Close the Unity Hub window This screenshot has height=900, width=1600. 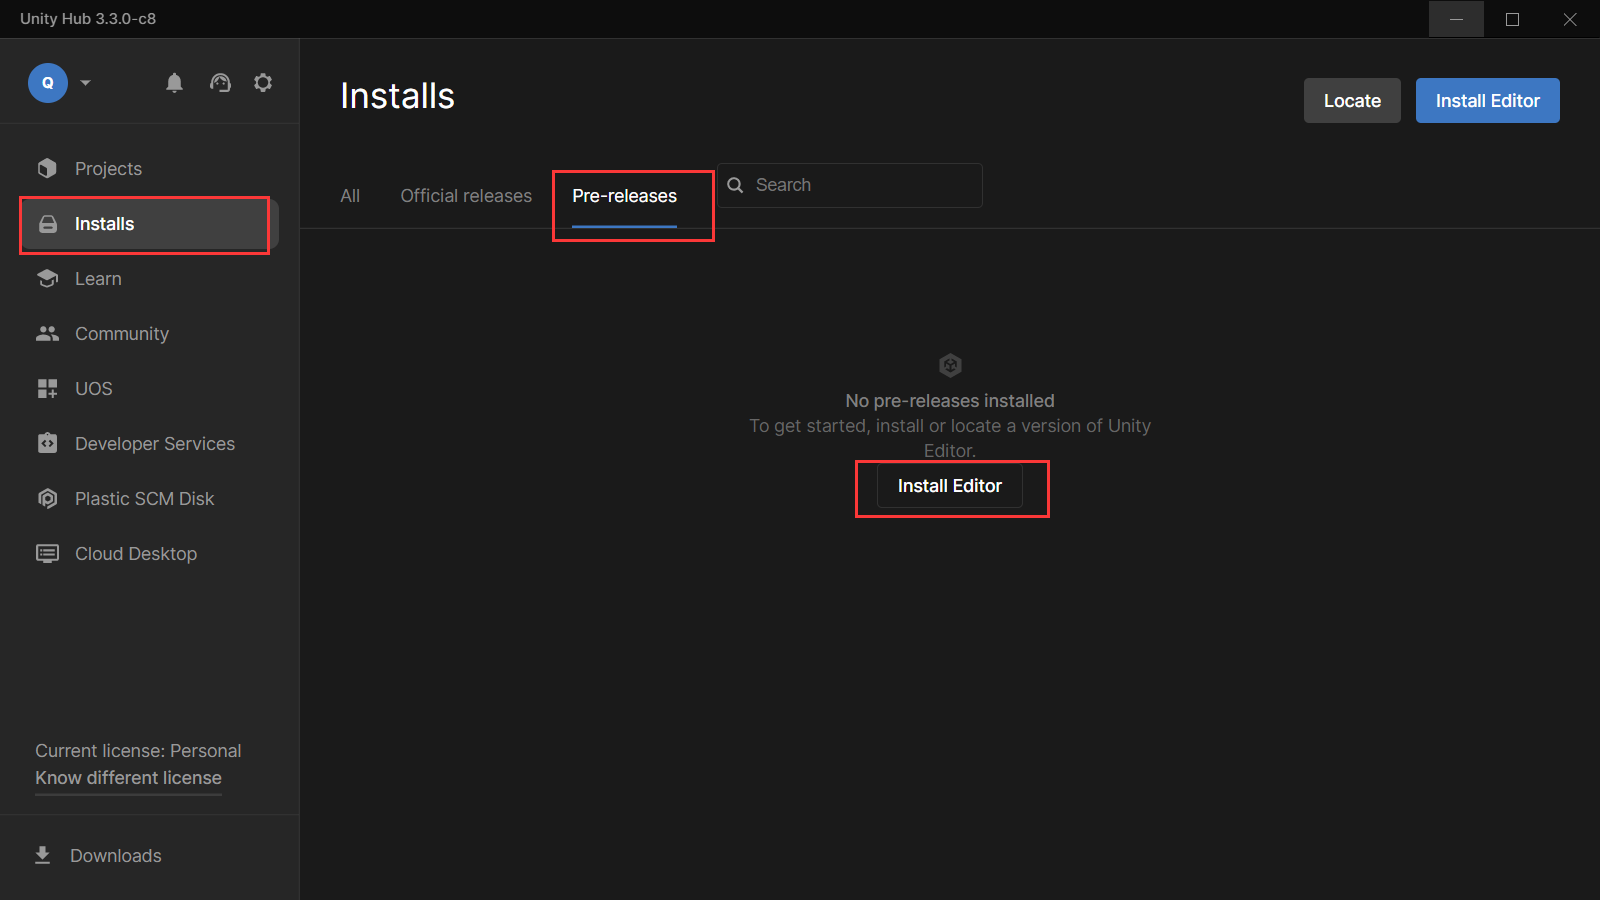[x=1570, y=19]
